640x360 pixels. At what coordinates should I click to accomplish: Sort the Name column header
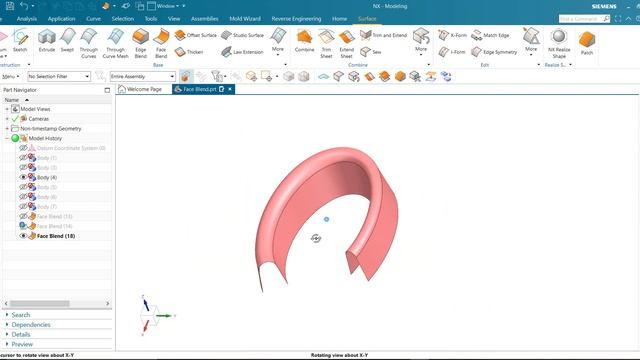pyautogui.click(x=16, y=100)
